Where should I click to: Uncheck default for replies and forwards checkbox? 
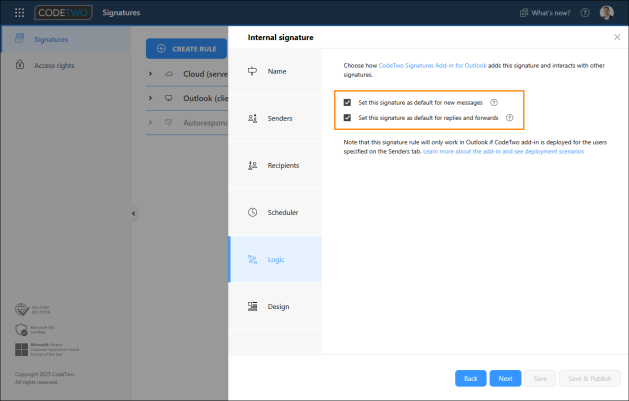coord(347,117)
